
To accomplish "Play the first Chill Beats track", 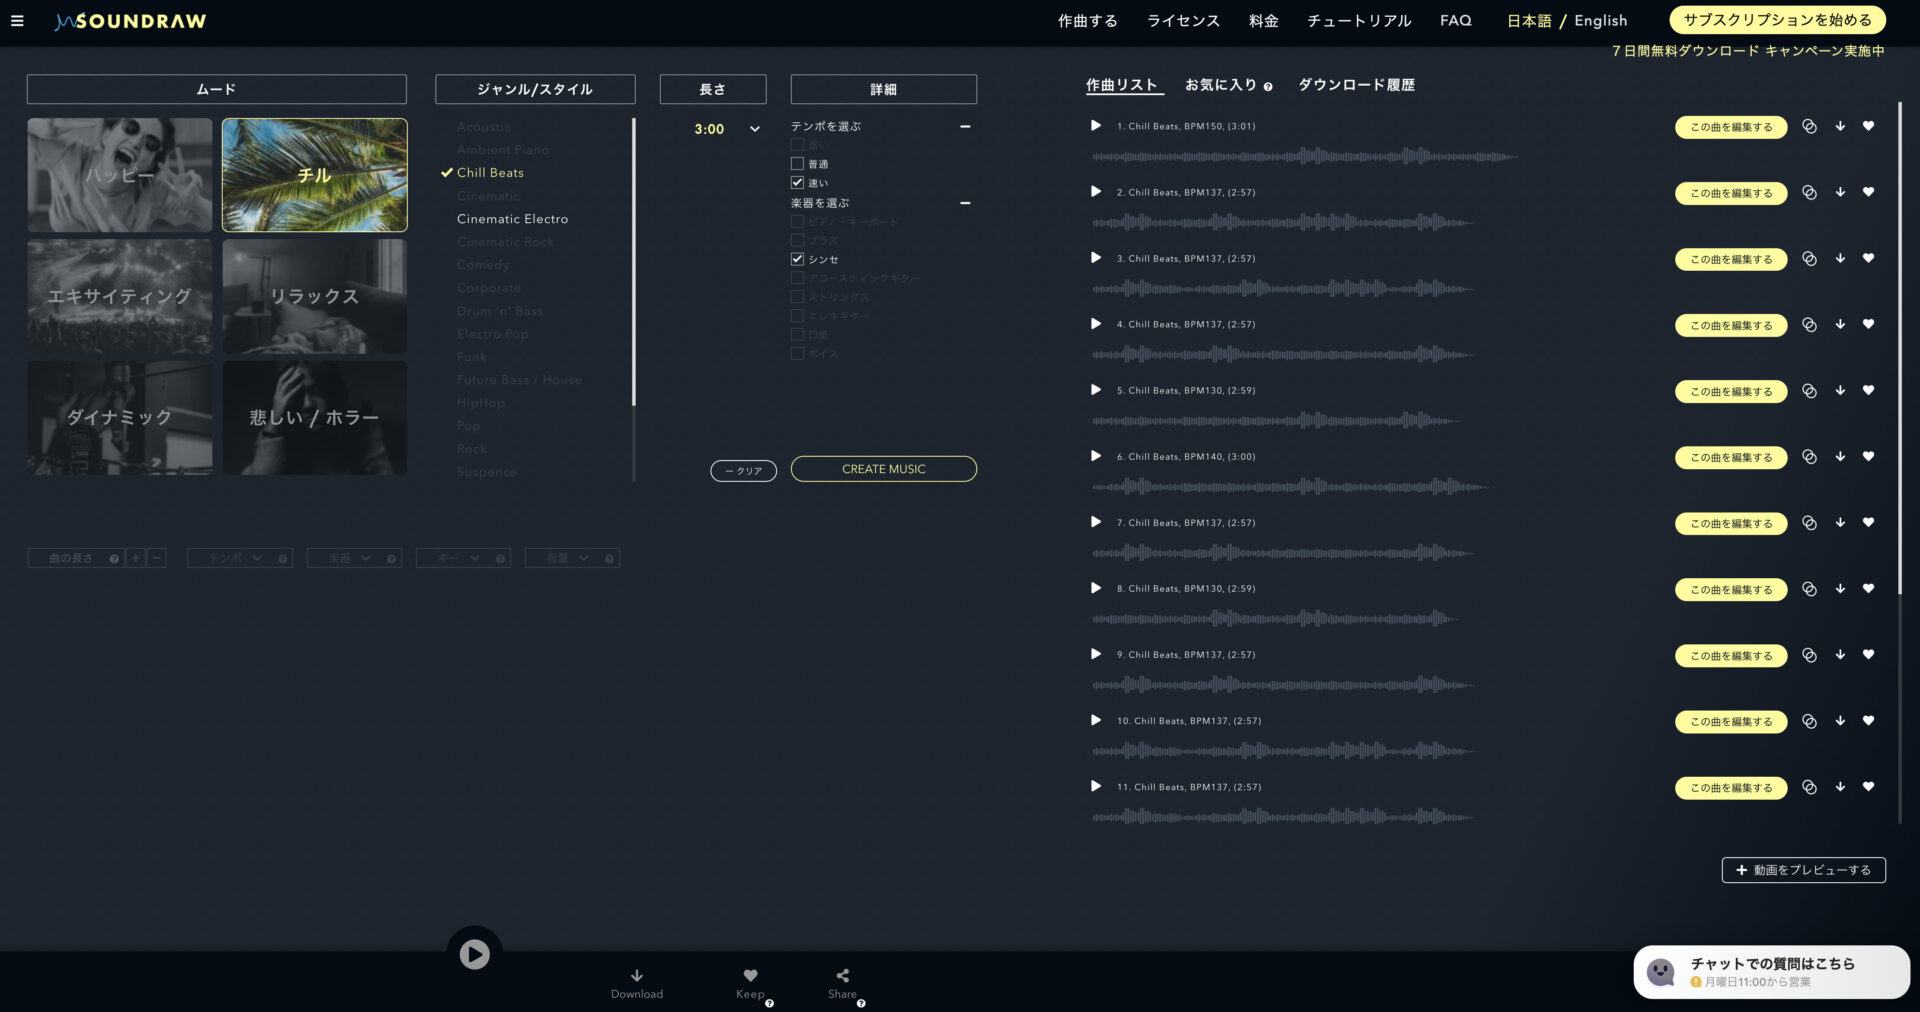I will (1095, 126).
